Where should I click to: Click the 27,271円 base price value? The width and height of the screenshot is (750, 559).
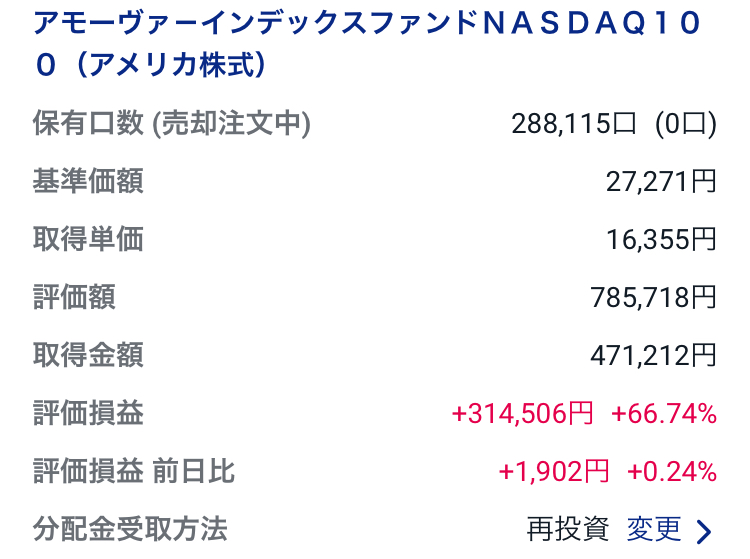tap(661, 181)
